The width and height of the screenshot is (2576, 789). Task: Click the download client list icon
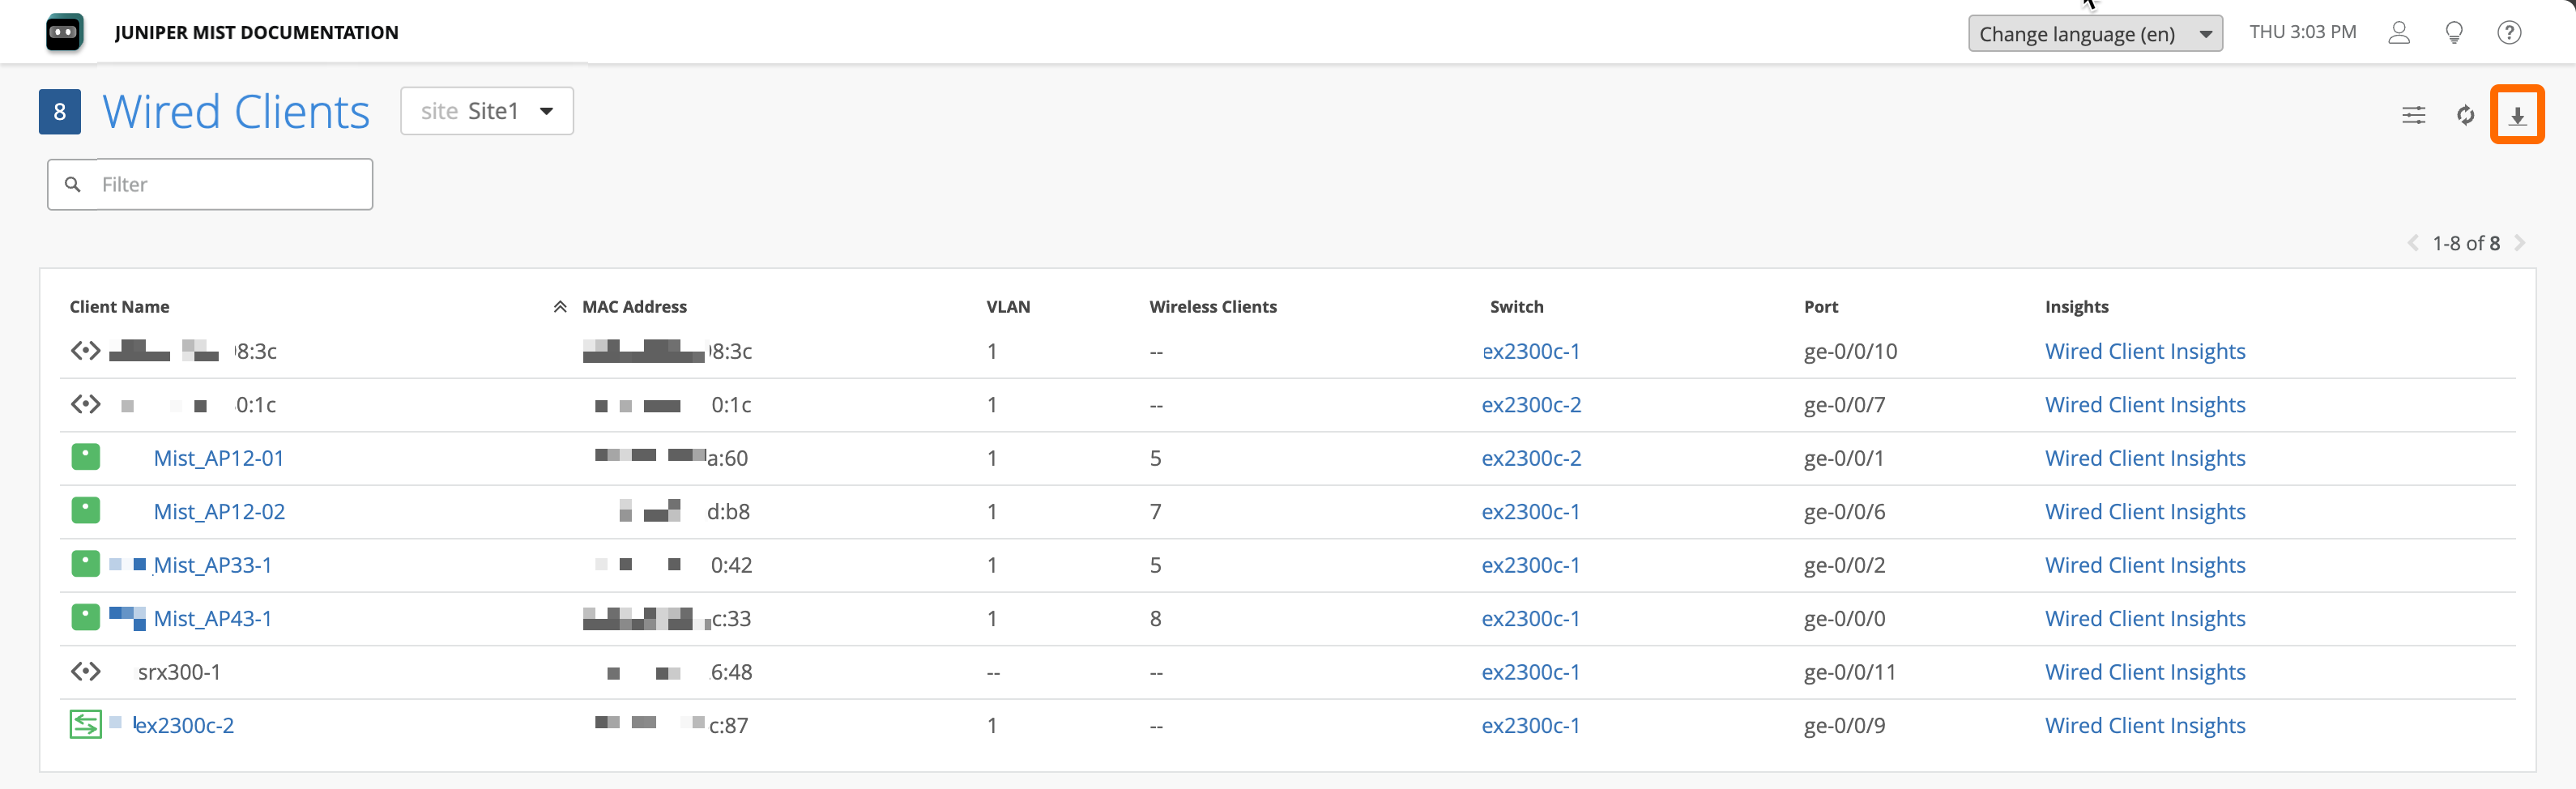(x=2516, y=116)
